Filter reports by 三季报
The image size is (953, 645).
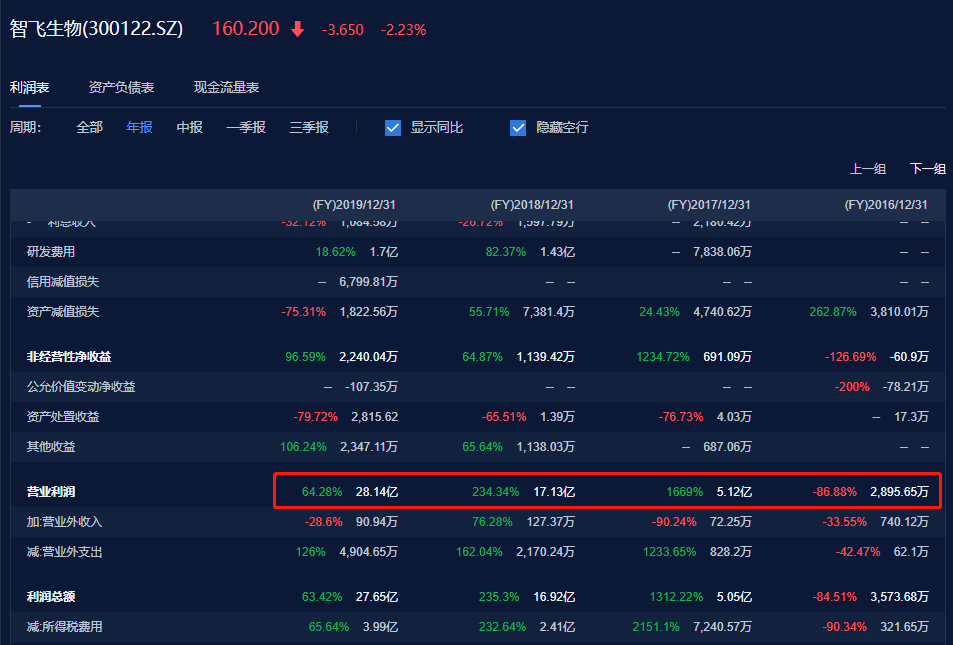coord(309,128)
